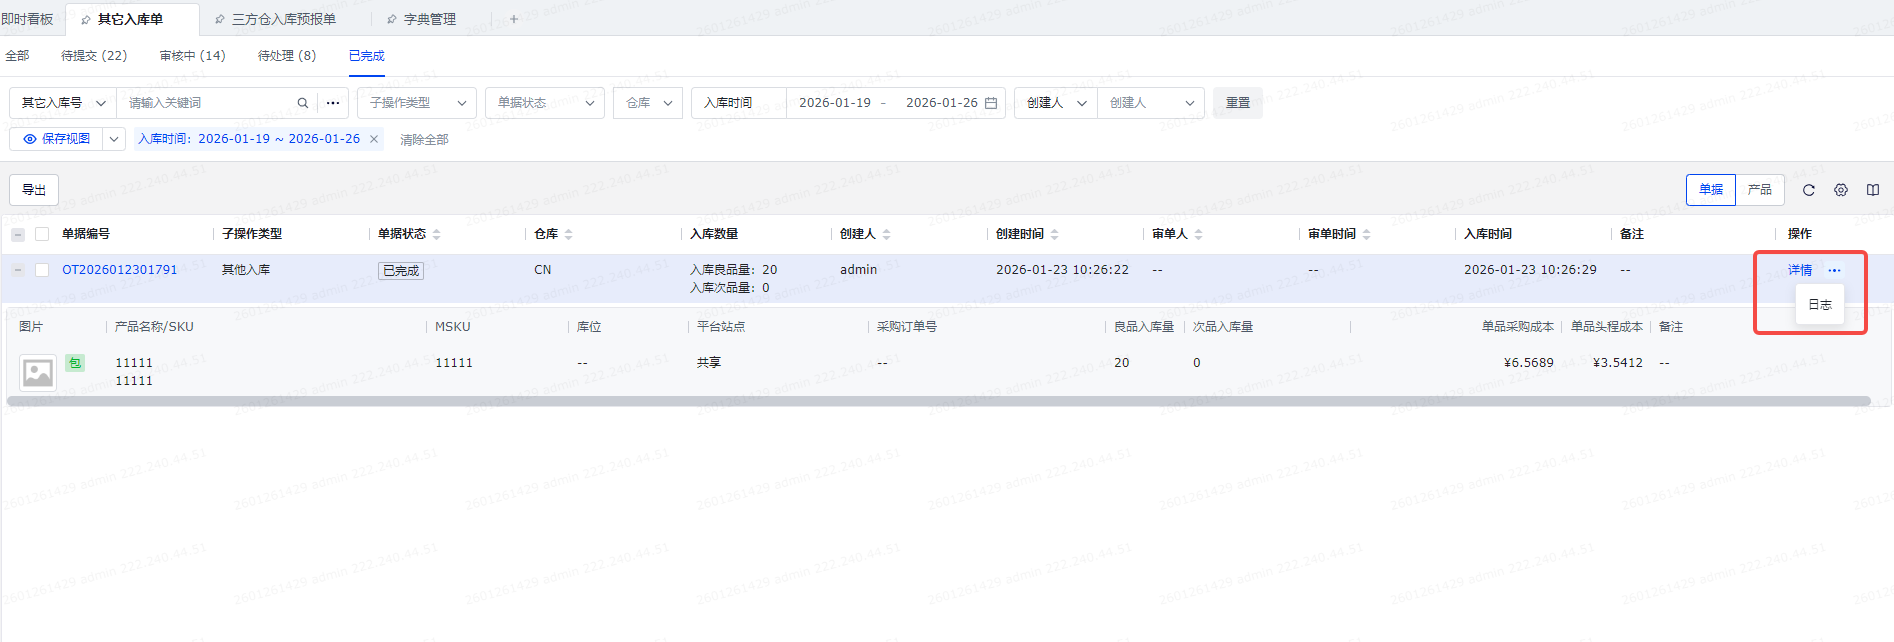Screen dimensions: 1894x642
Task: Open order link OT2026012301791
Action: pyautogui.click(x=120, y=270)
